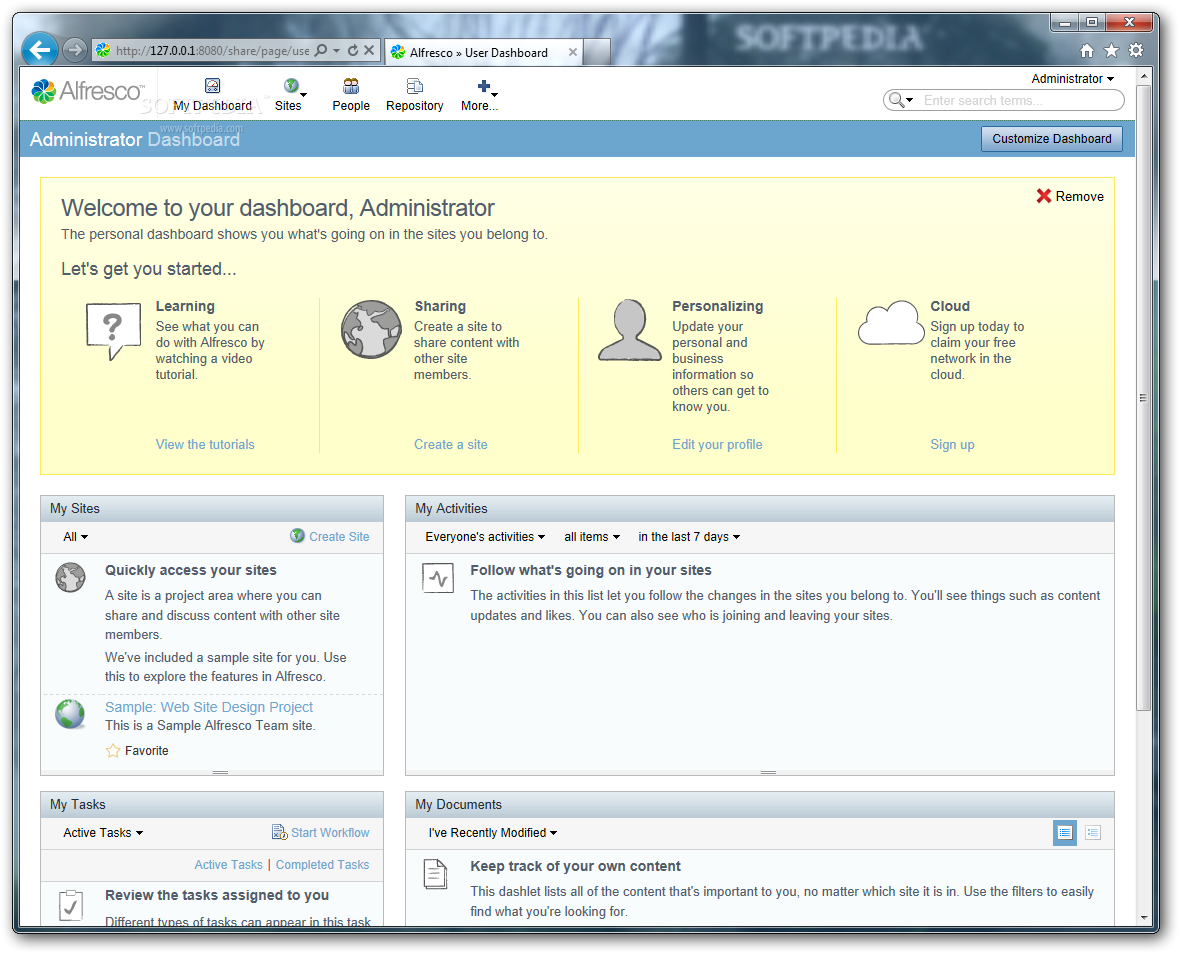1180x954 pixels.
Task: Click Customize Dashboard button
Action: [1051, 138]
